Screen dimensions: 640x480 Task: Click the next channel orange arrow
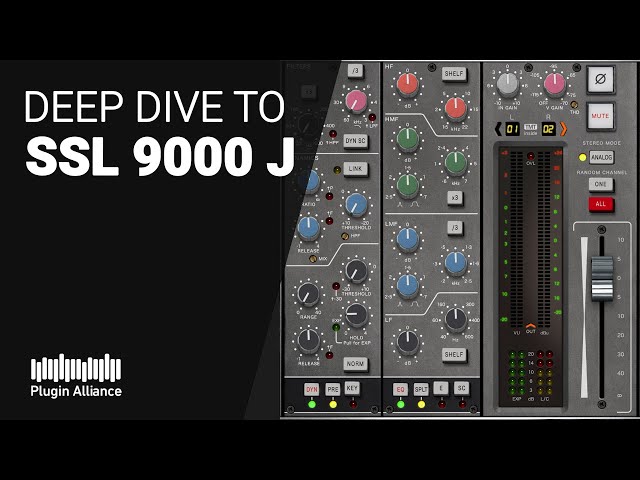564,129
